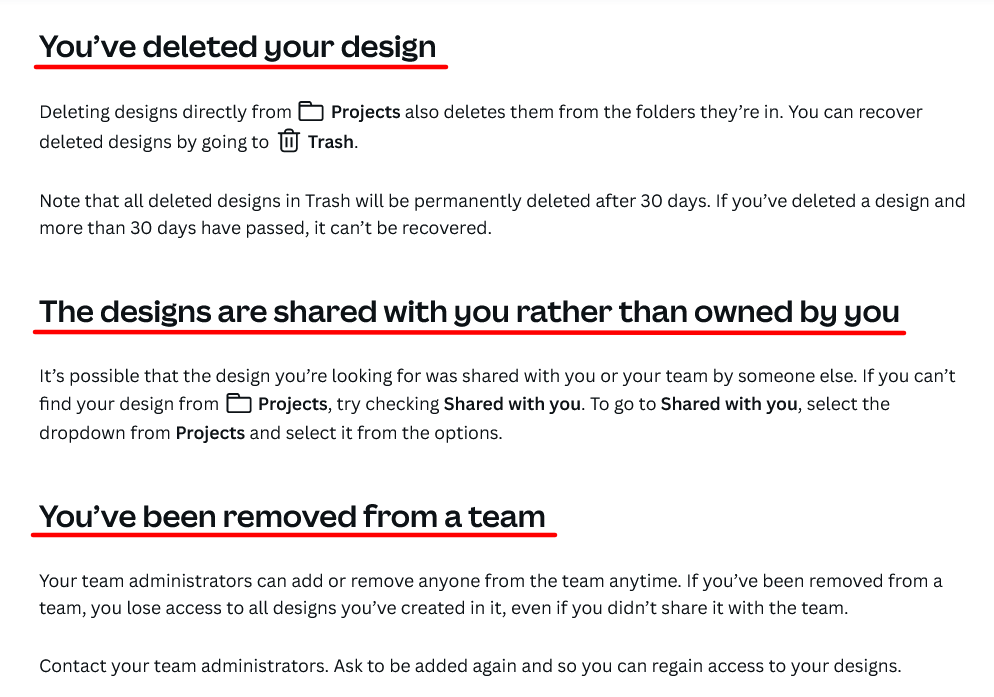Screen dimensions: 994x697
Task: Click 'Shared with you' after 'To go to'
Action: pyautogui.click(x=729, y=404)
